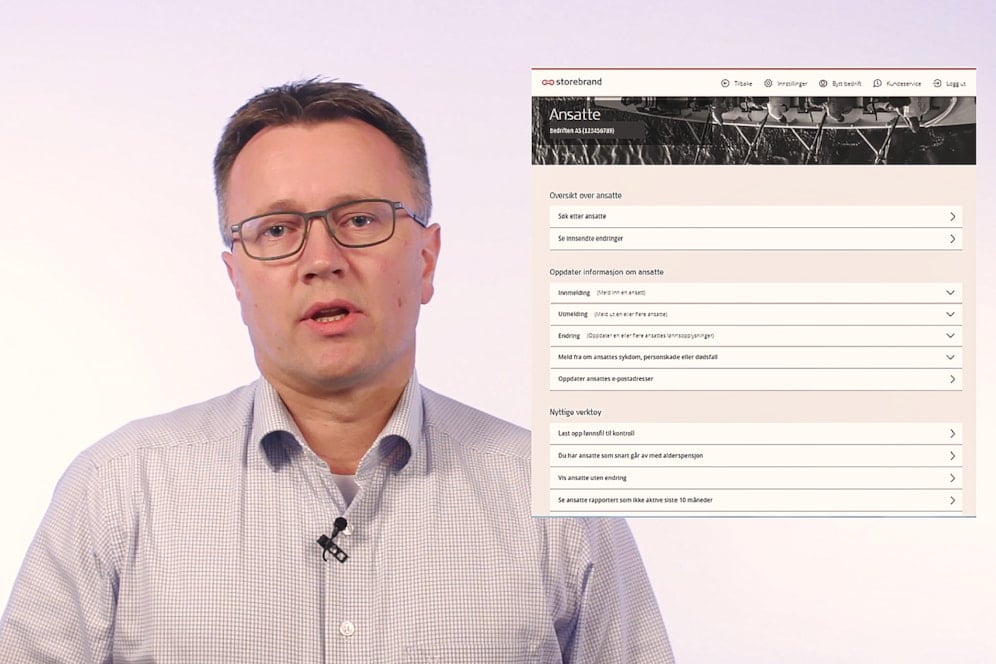Expand the Endring section
This screenshot has height=664, width=996.
click(x=950, y=336)
